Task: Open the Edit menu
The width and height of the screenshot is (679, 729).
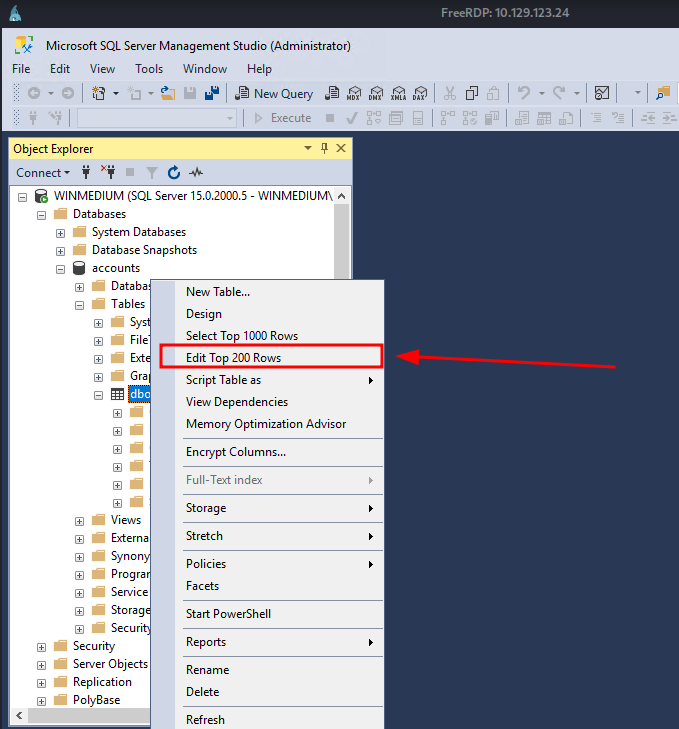Action: click(60, 69)
